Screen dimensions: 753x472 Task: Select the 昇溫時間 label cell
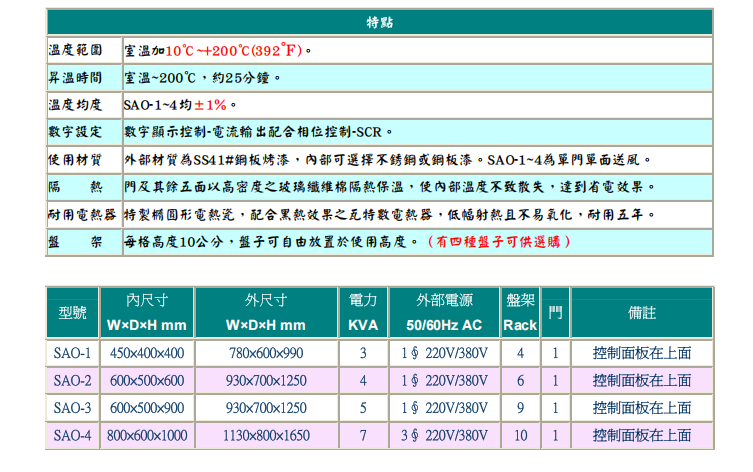click(x=75, y=78)
